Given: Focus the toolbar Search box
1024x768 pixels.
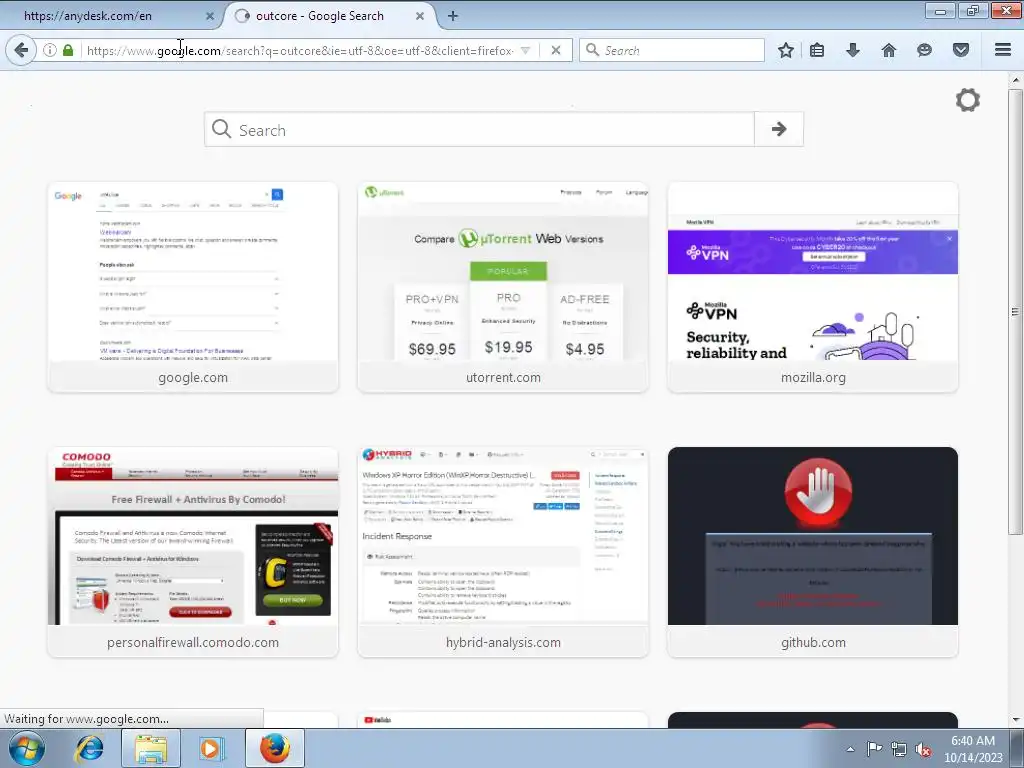Looking at the screenshot, I should (x=671, y=50).
